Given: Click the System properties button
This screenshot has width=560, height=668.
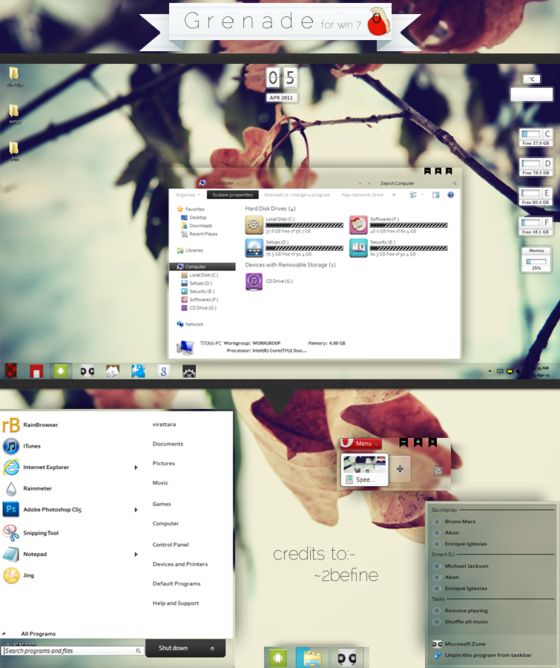Looking at the screenshot, I should pos(233,195).
